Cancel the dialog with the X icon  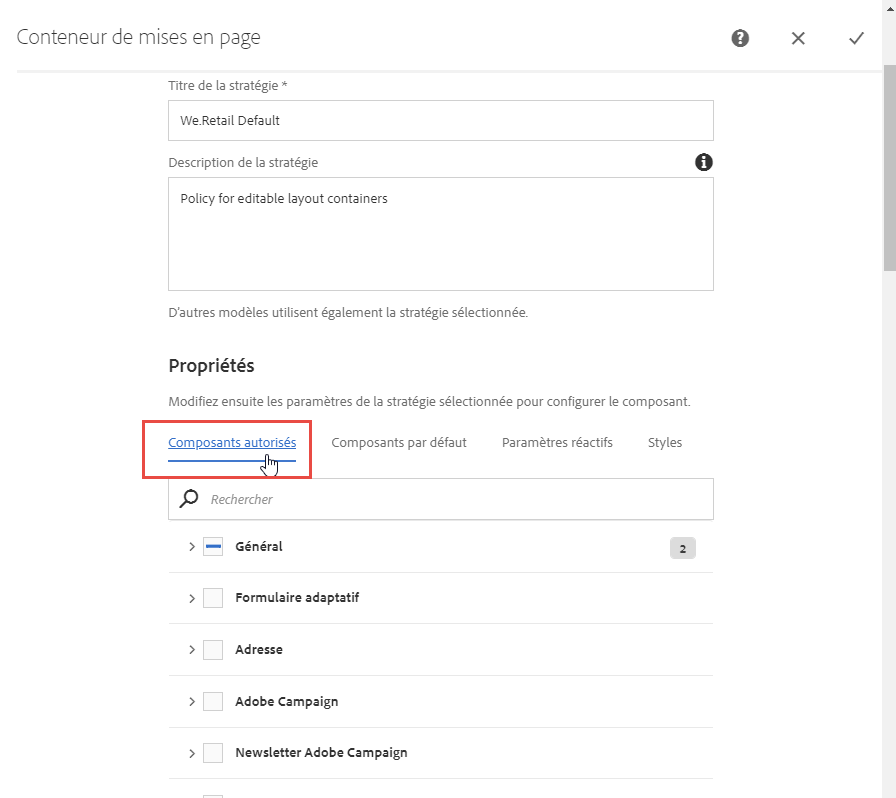tap(798, 38)
